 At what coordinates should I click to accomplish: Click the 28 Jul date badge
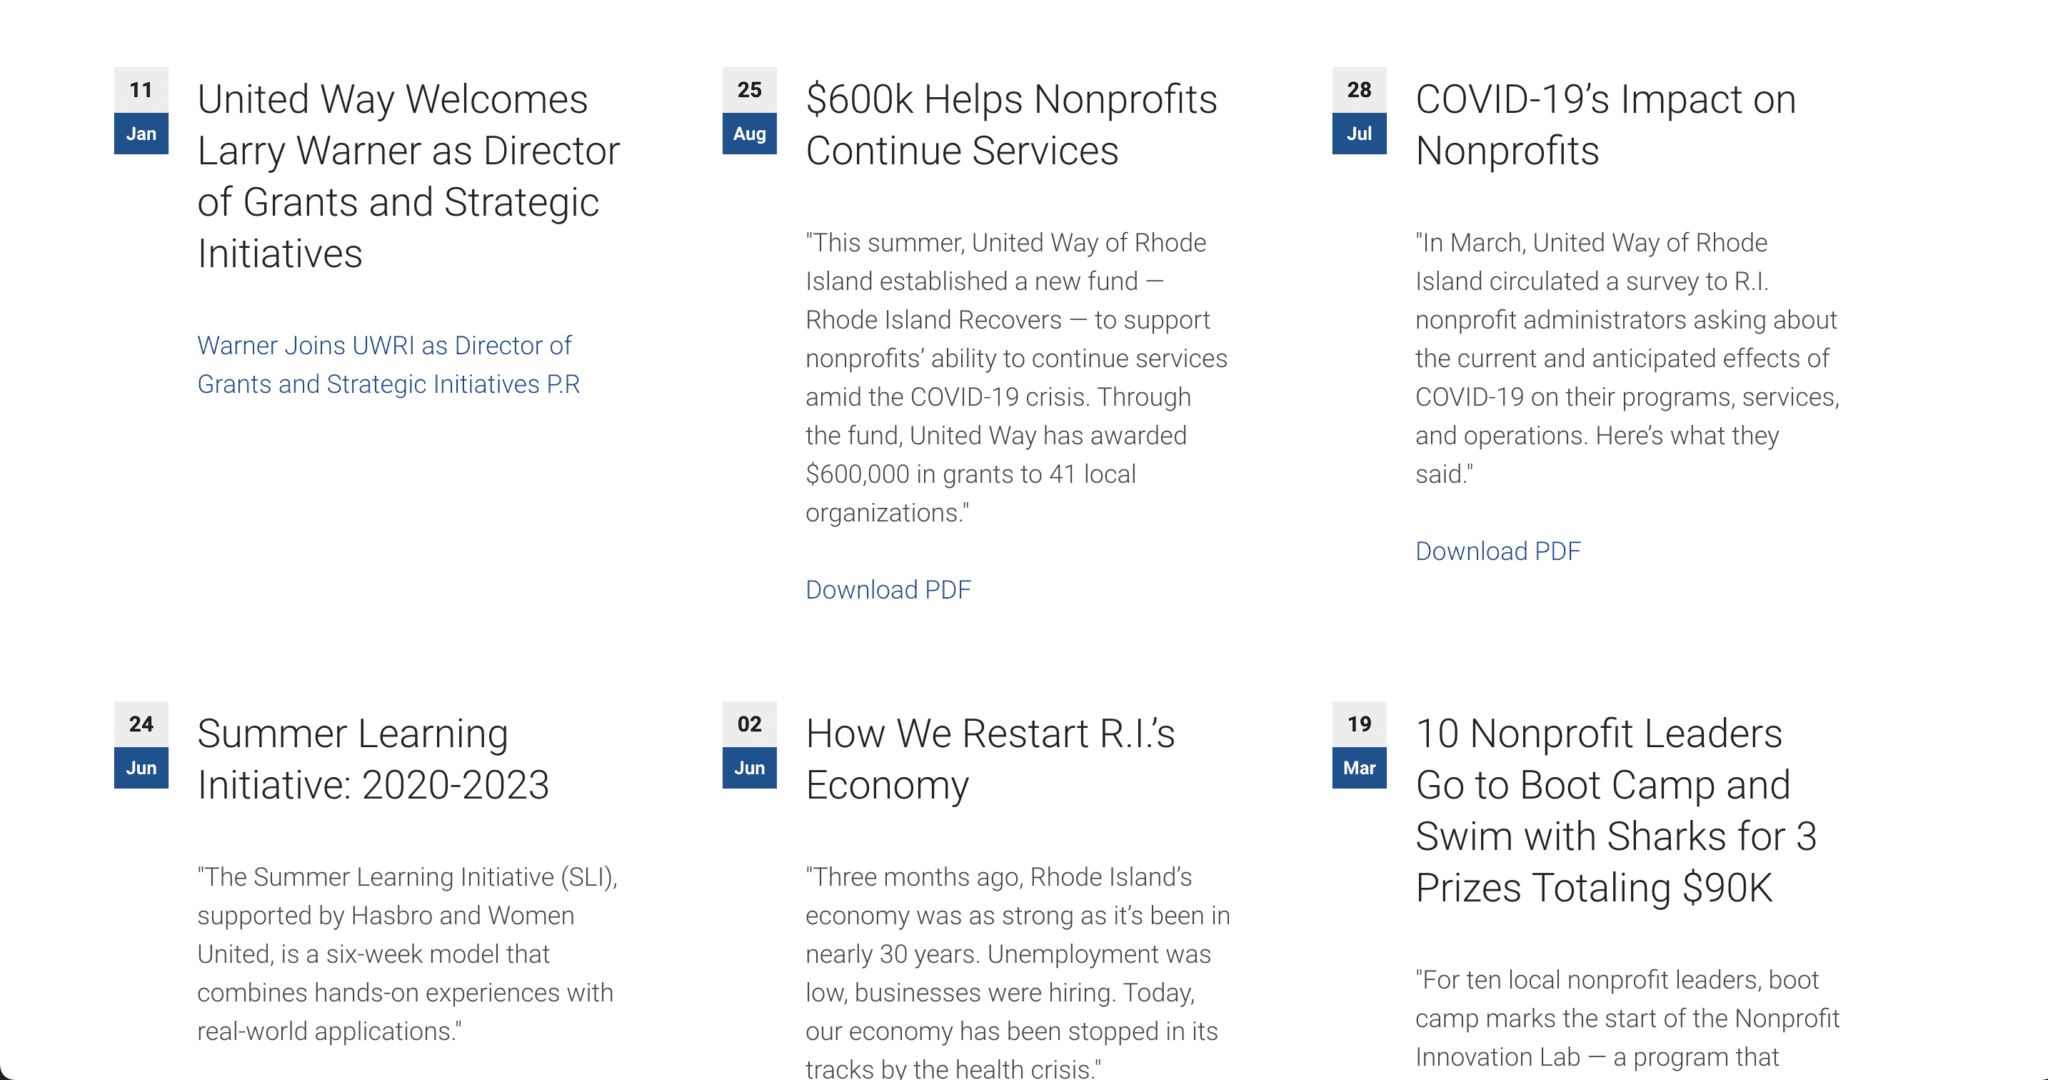click(x=1359, y=111)
